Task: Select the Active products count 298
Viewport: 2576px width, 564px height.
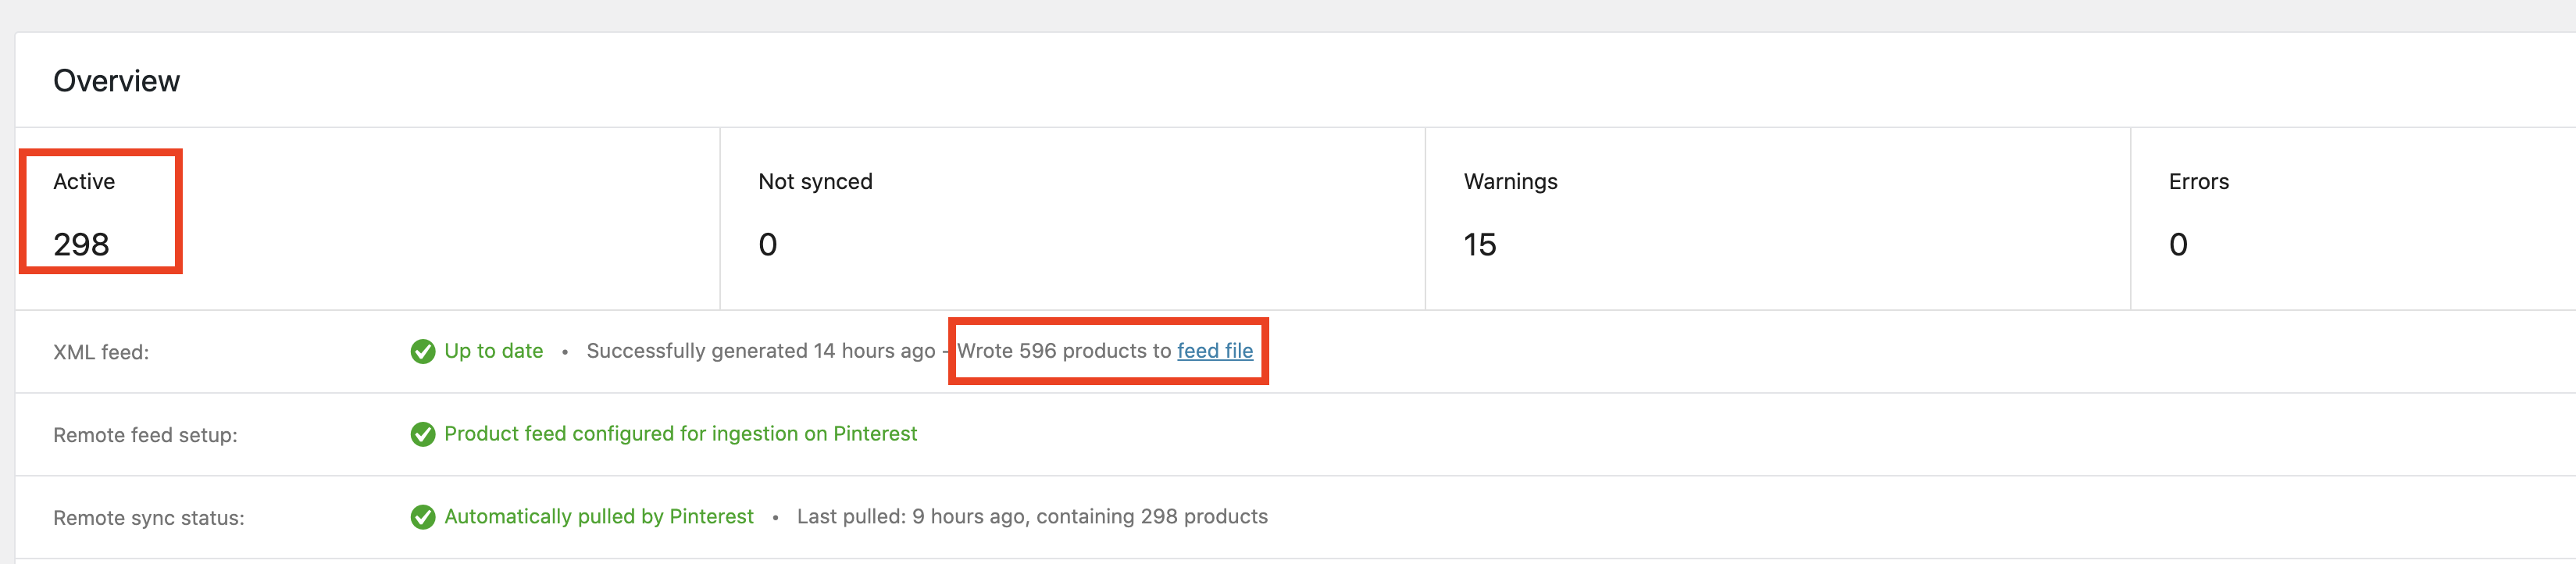Action: click(81, 244)
